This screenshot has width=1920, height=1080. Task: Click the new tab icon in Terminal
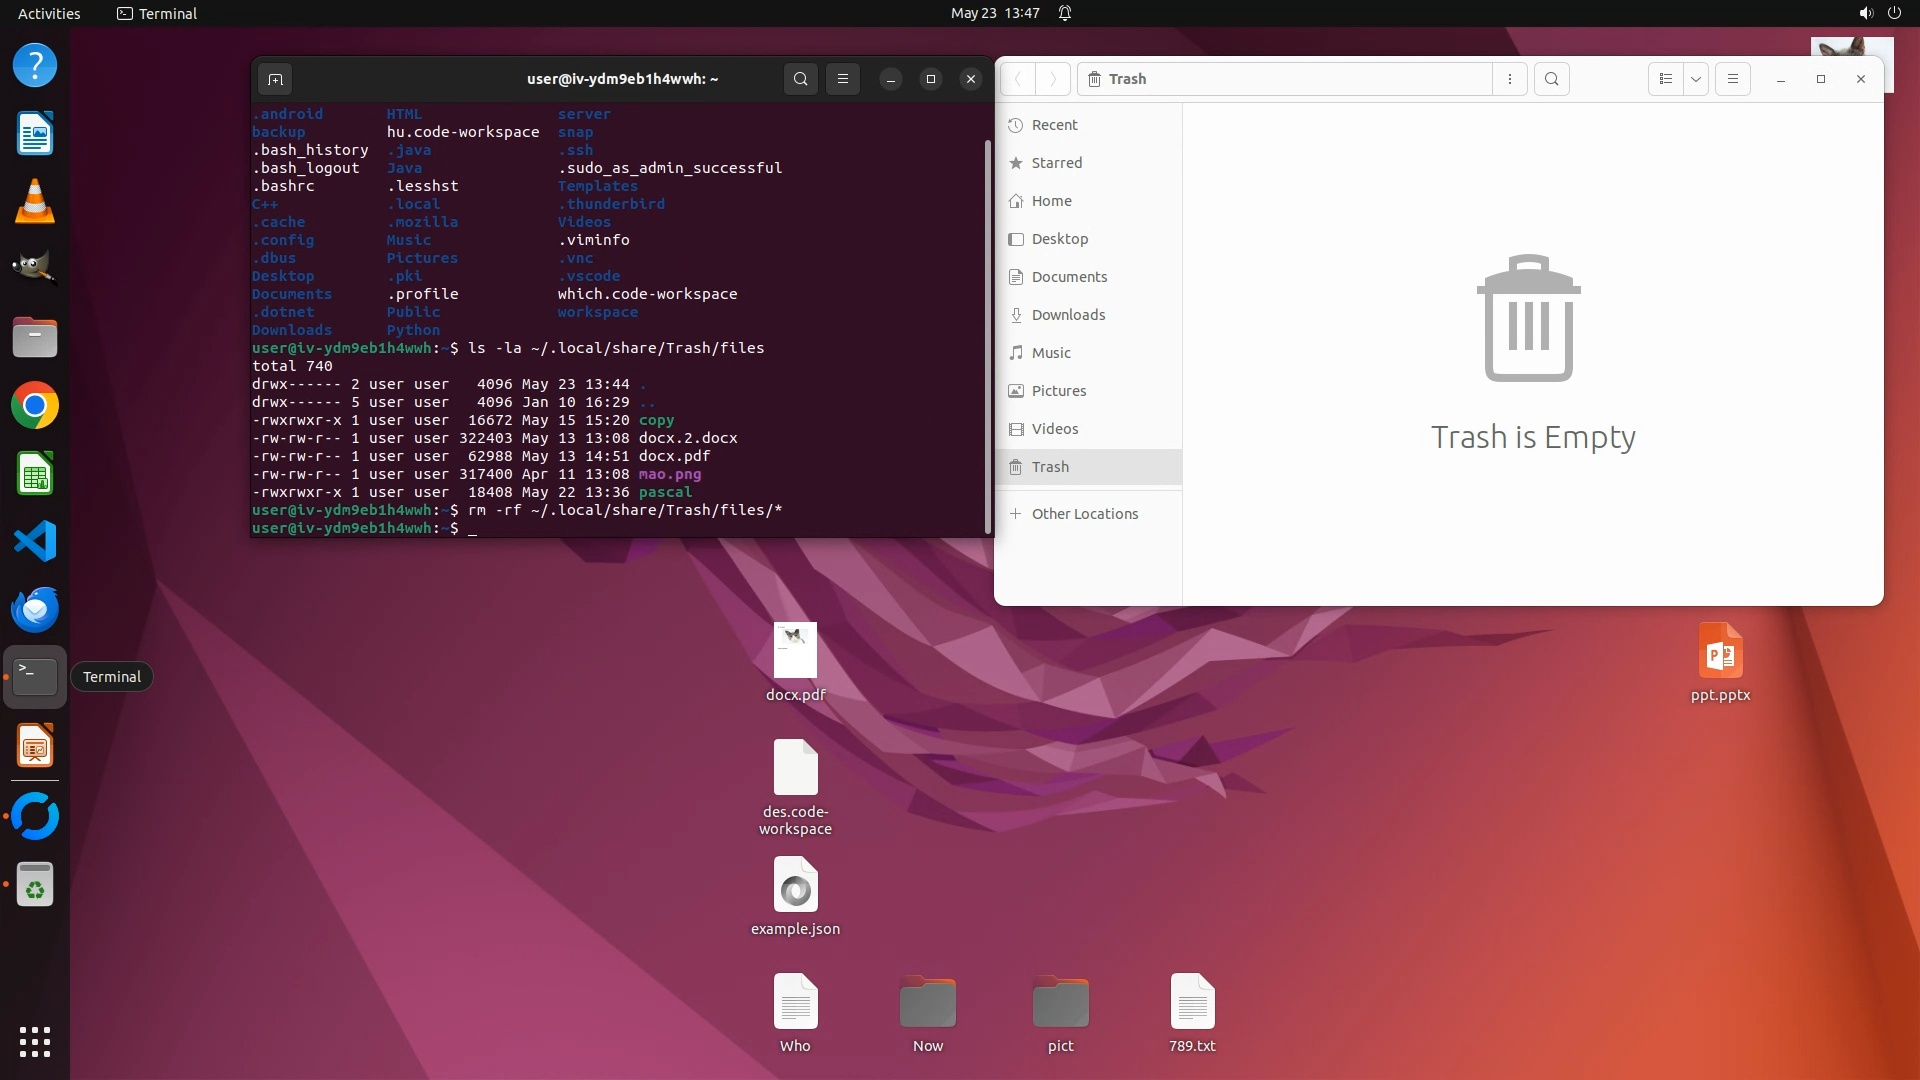276,79
